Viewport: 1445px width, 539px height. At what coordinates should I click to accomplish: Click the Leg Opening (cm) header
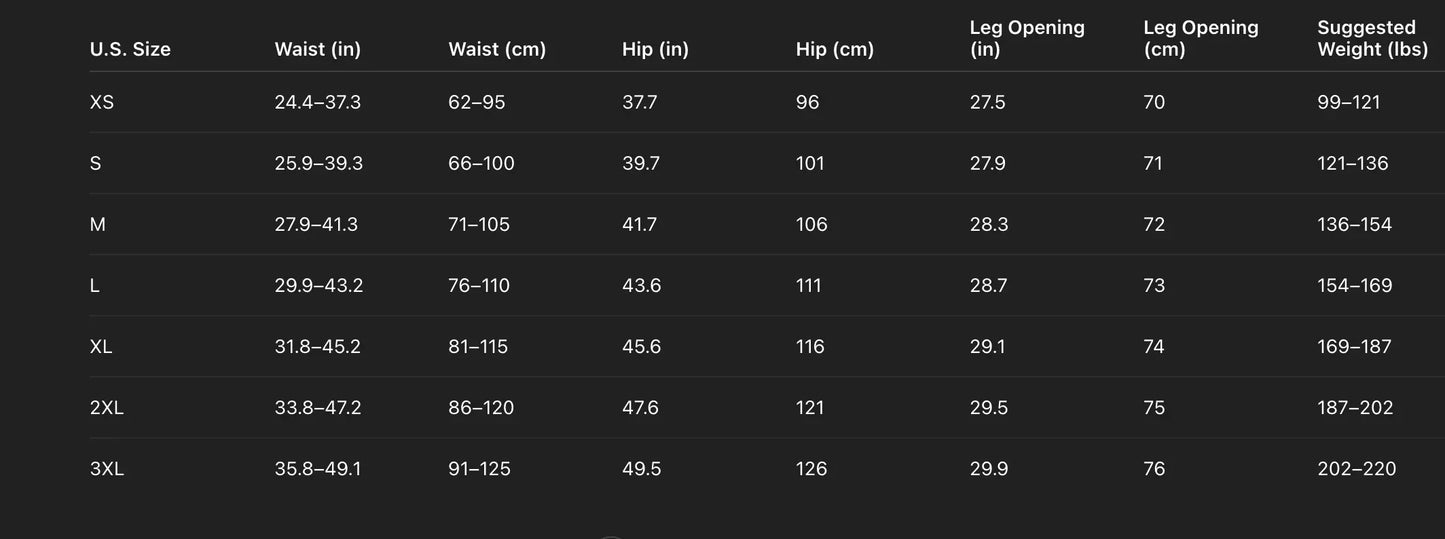[x=1200, y=38]
